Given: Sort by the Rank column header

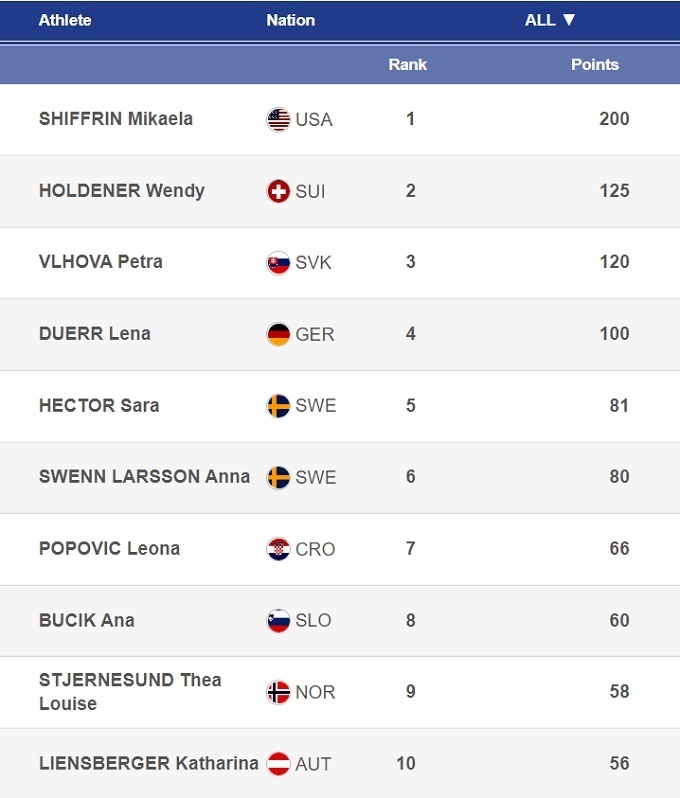Looking at the screenshot, I should [407, 65].
